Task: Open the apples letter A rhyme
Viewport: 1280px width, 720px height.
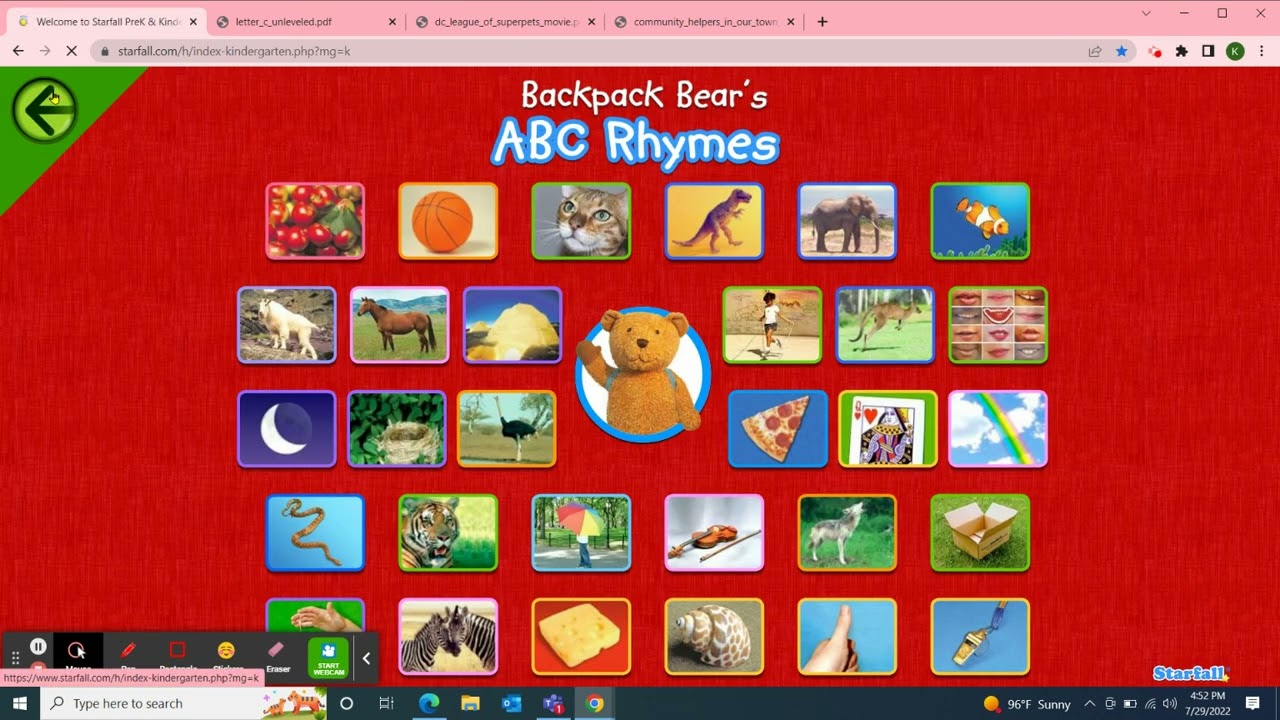Action: pos(315,221)
